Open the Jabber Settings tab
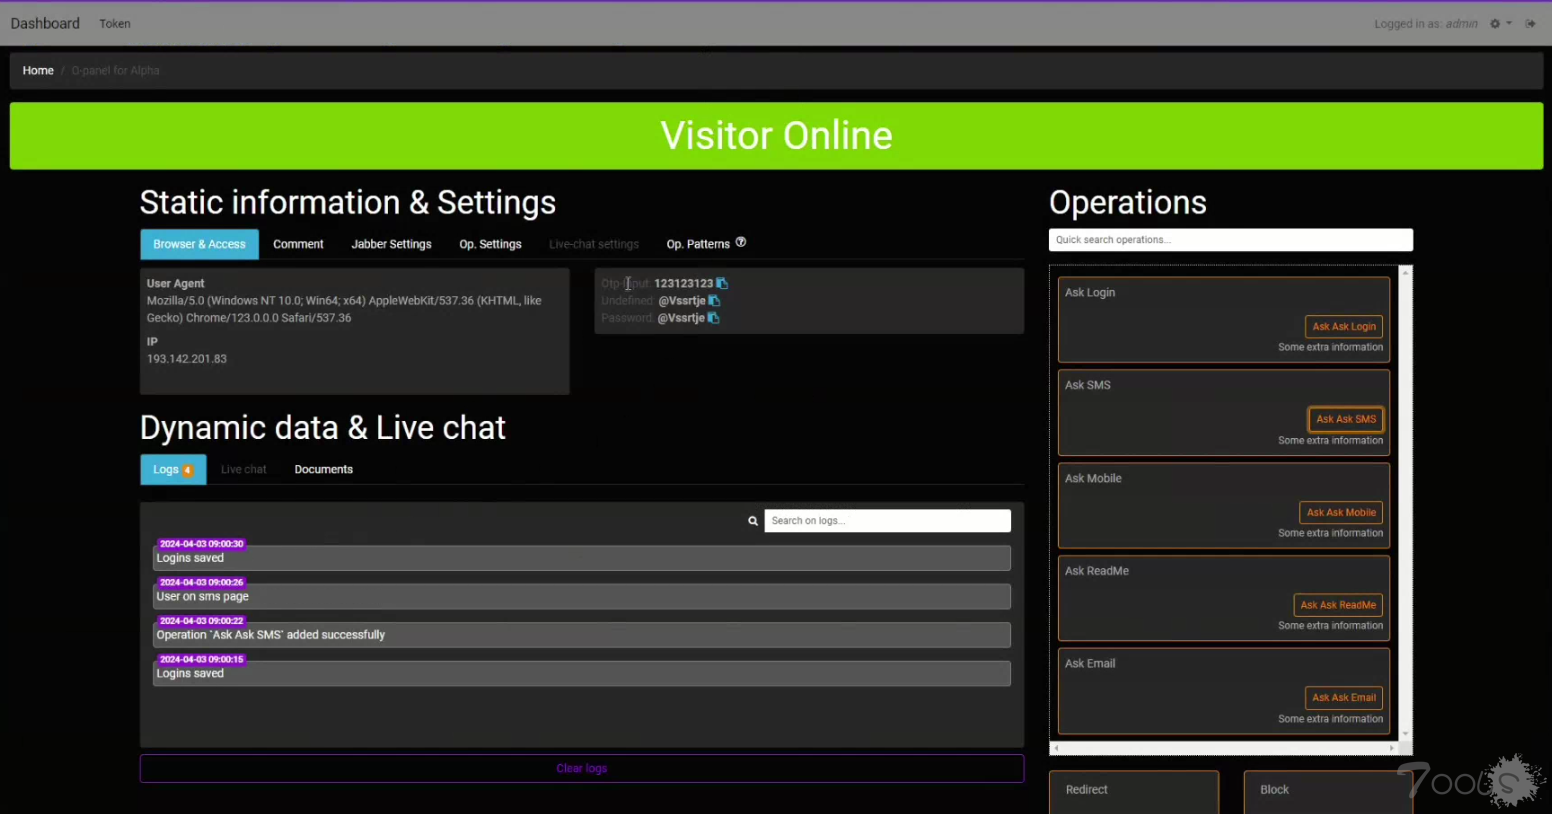The width and height of the screenshot is (1552, 814). (x=391, y=244)
